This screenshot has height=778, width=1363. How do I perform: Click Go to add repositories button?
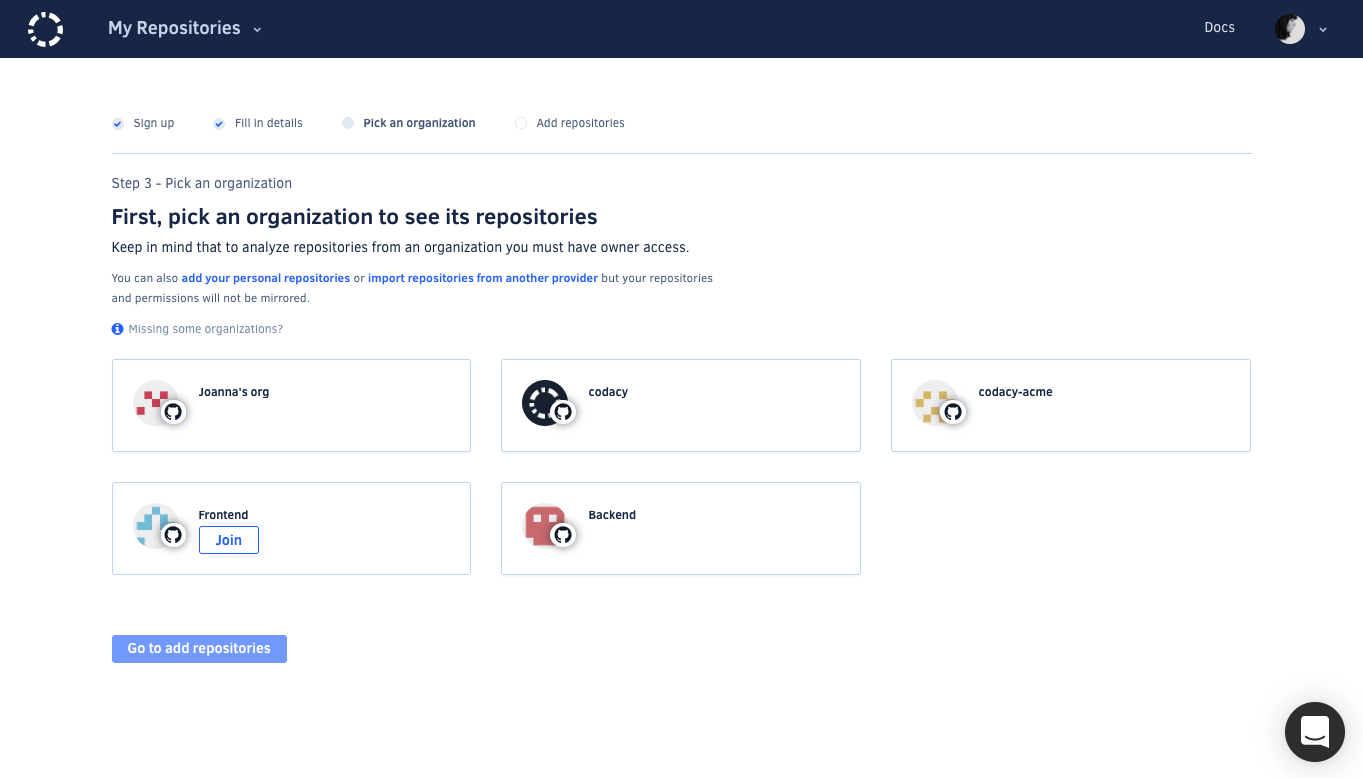click(x=199, y=649)
